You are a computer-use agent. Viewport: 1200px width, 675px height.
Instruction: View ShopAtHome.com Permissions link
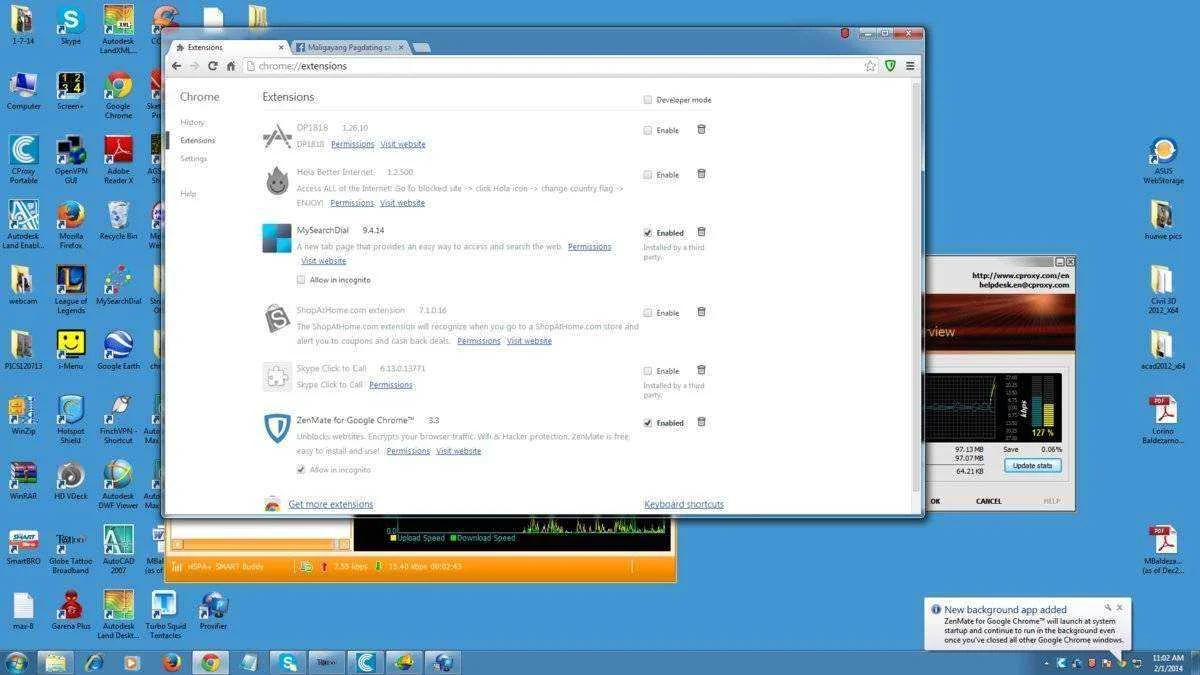[479, 340]
